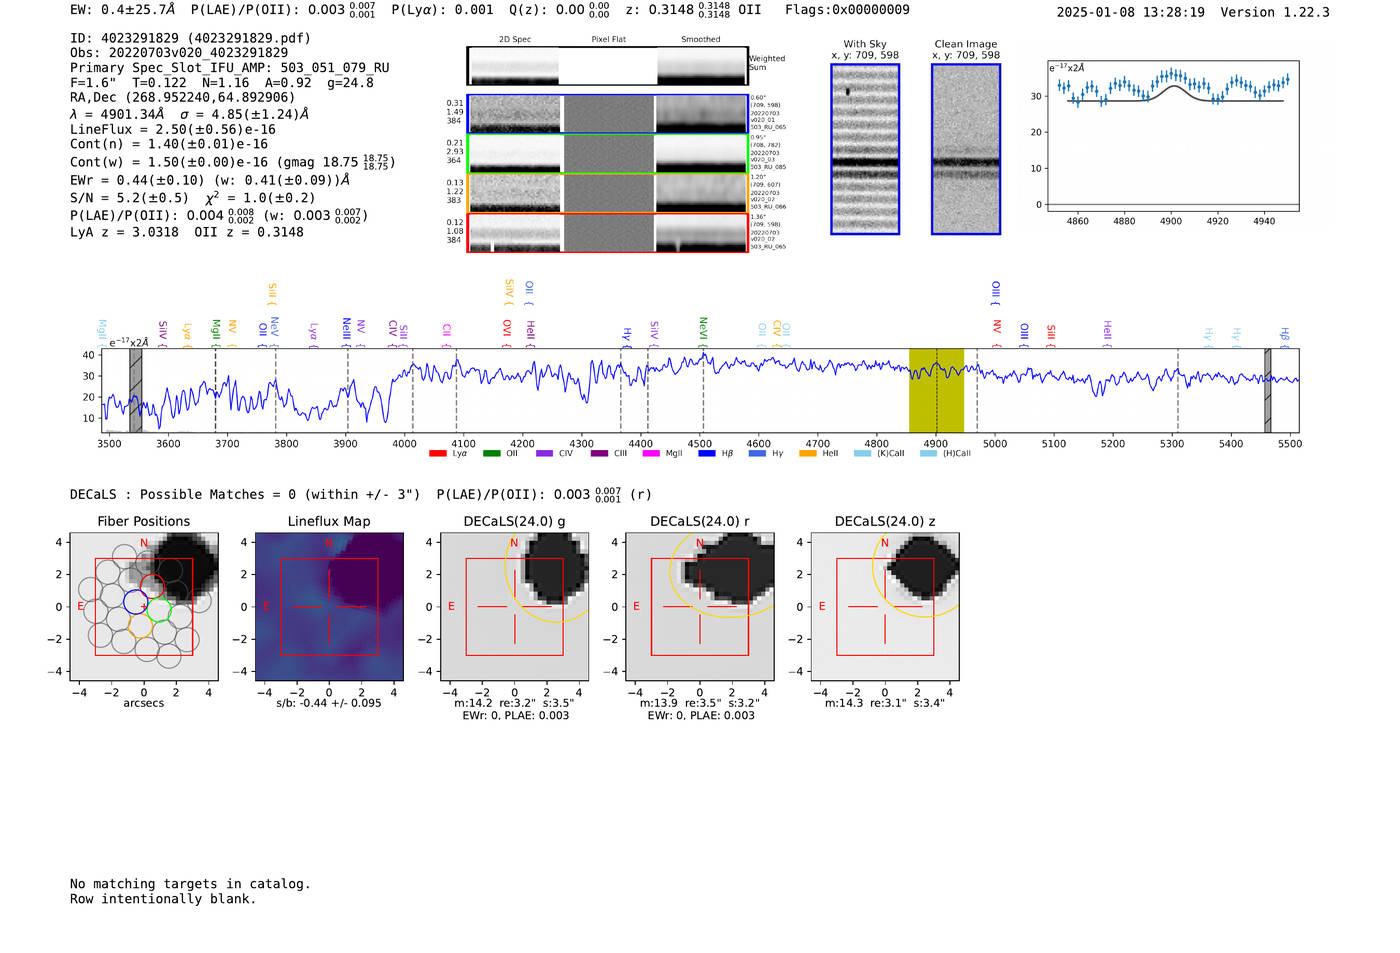This screenshot has width=1400, height=953.
Task: Select the red-bordered fiber spectrum row
Action: [608, 232]
